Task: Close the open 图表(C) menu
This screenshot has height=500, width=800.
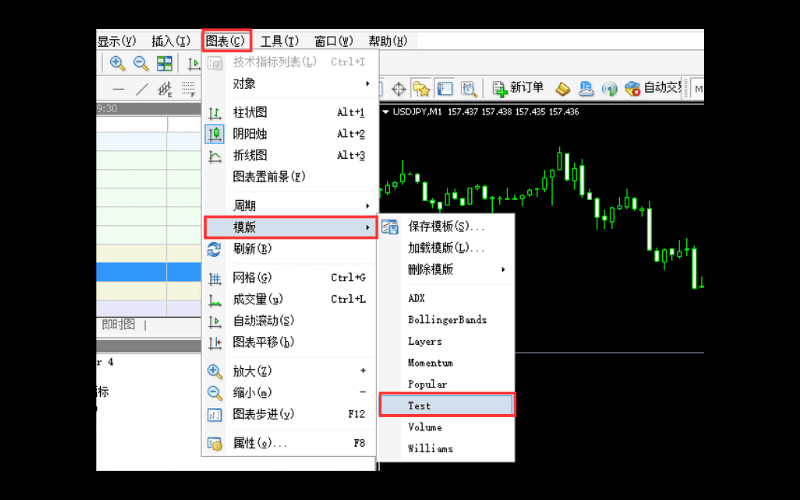Action: pos(227,41)
